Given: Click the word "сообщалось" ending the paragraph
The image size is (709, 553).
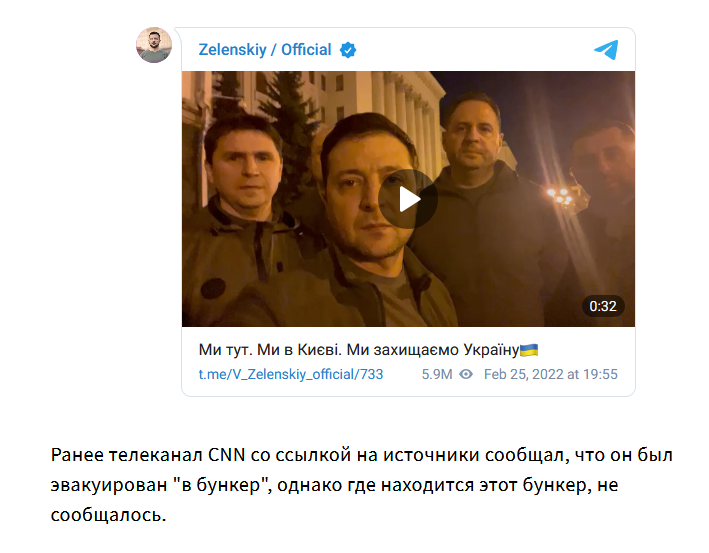Looking at the screenshot, I should point(109,515).
